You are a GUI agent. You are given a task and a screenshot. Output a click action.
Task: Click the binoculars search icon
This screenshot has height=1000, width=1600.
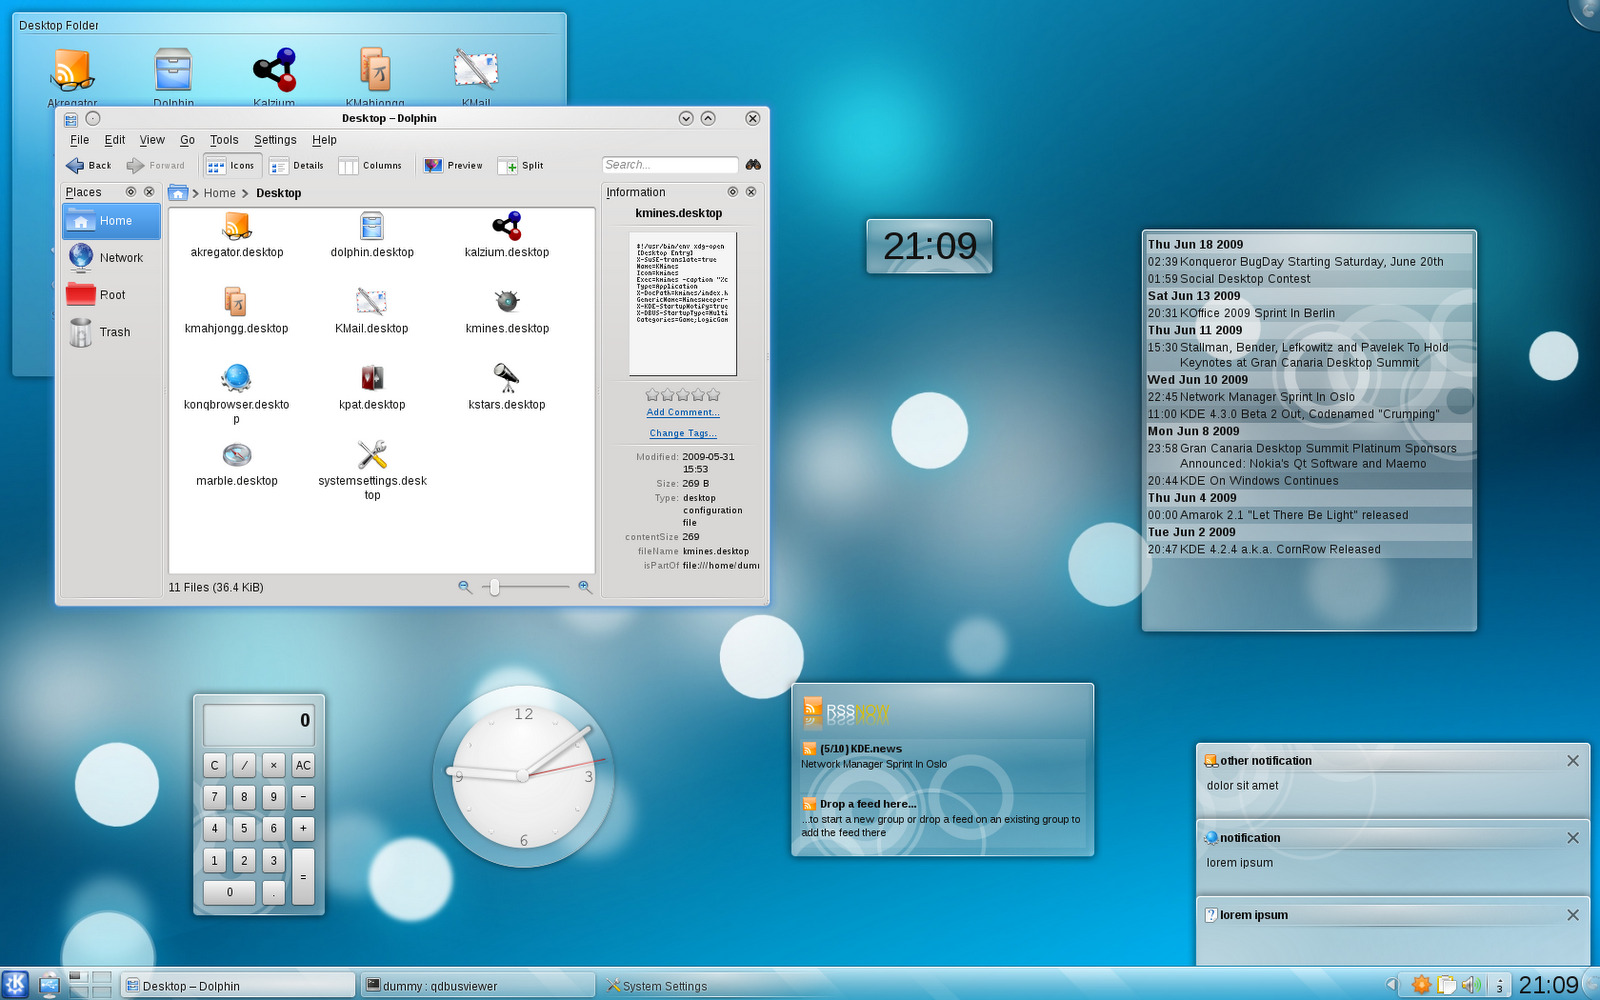coord(753,165)
